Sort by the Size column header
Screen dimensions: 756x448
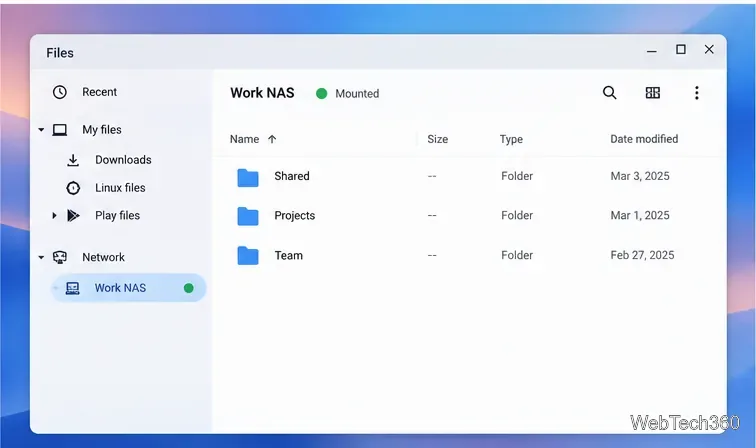(437, 139)
